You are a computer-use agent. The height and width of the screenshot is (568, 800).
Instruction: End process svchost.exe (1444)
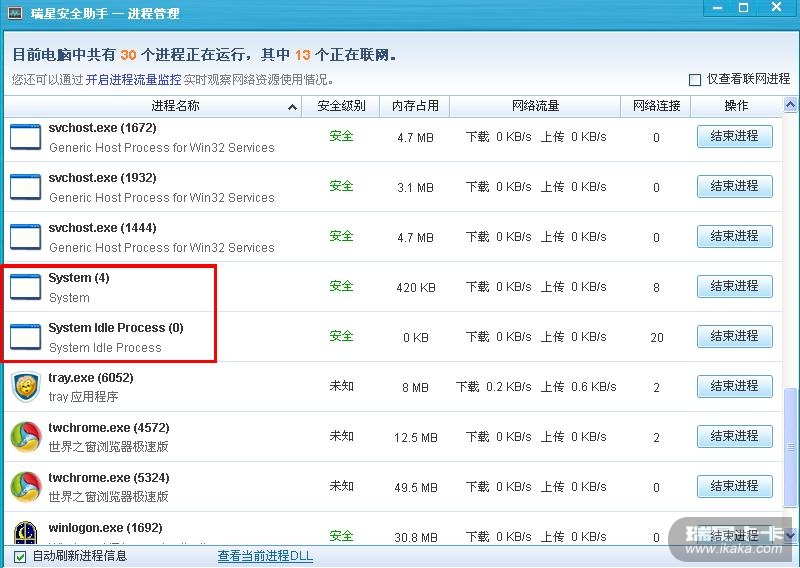click(x=735, y=236)
